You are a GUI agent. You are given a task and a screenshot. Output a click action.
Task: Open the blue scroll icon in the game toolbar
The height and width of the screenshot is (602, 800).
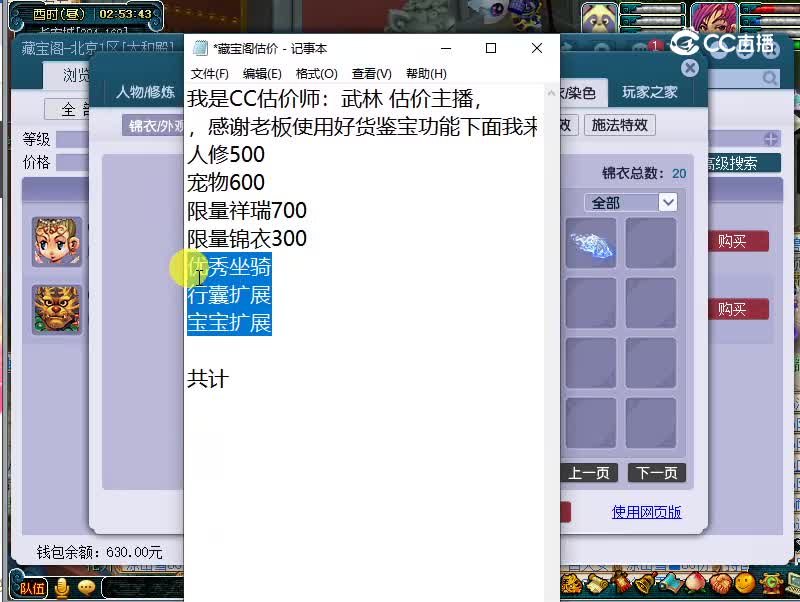click(x=671, y=583)
